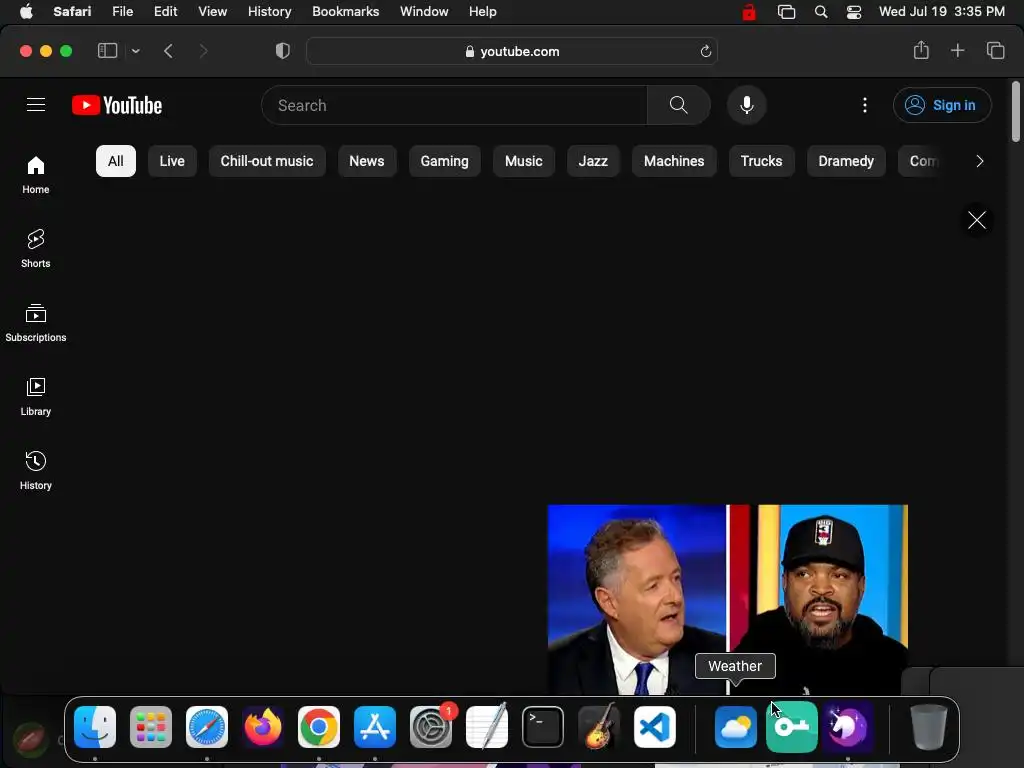Viewport: 1024px width, 768px height.
Task: Click the menu bar date and time
Action: [x=942, y=12]
